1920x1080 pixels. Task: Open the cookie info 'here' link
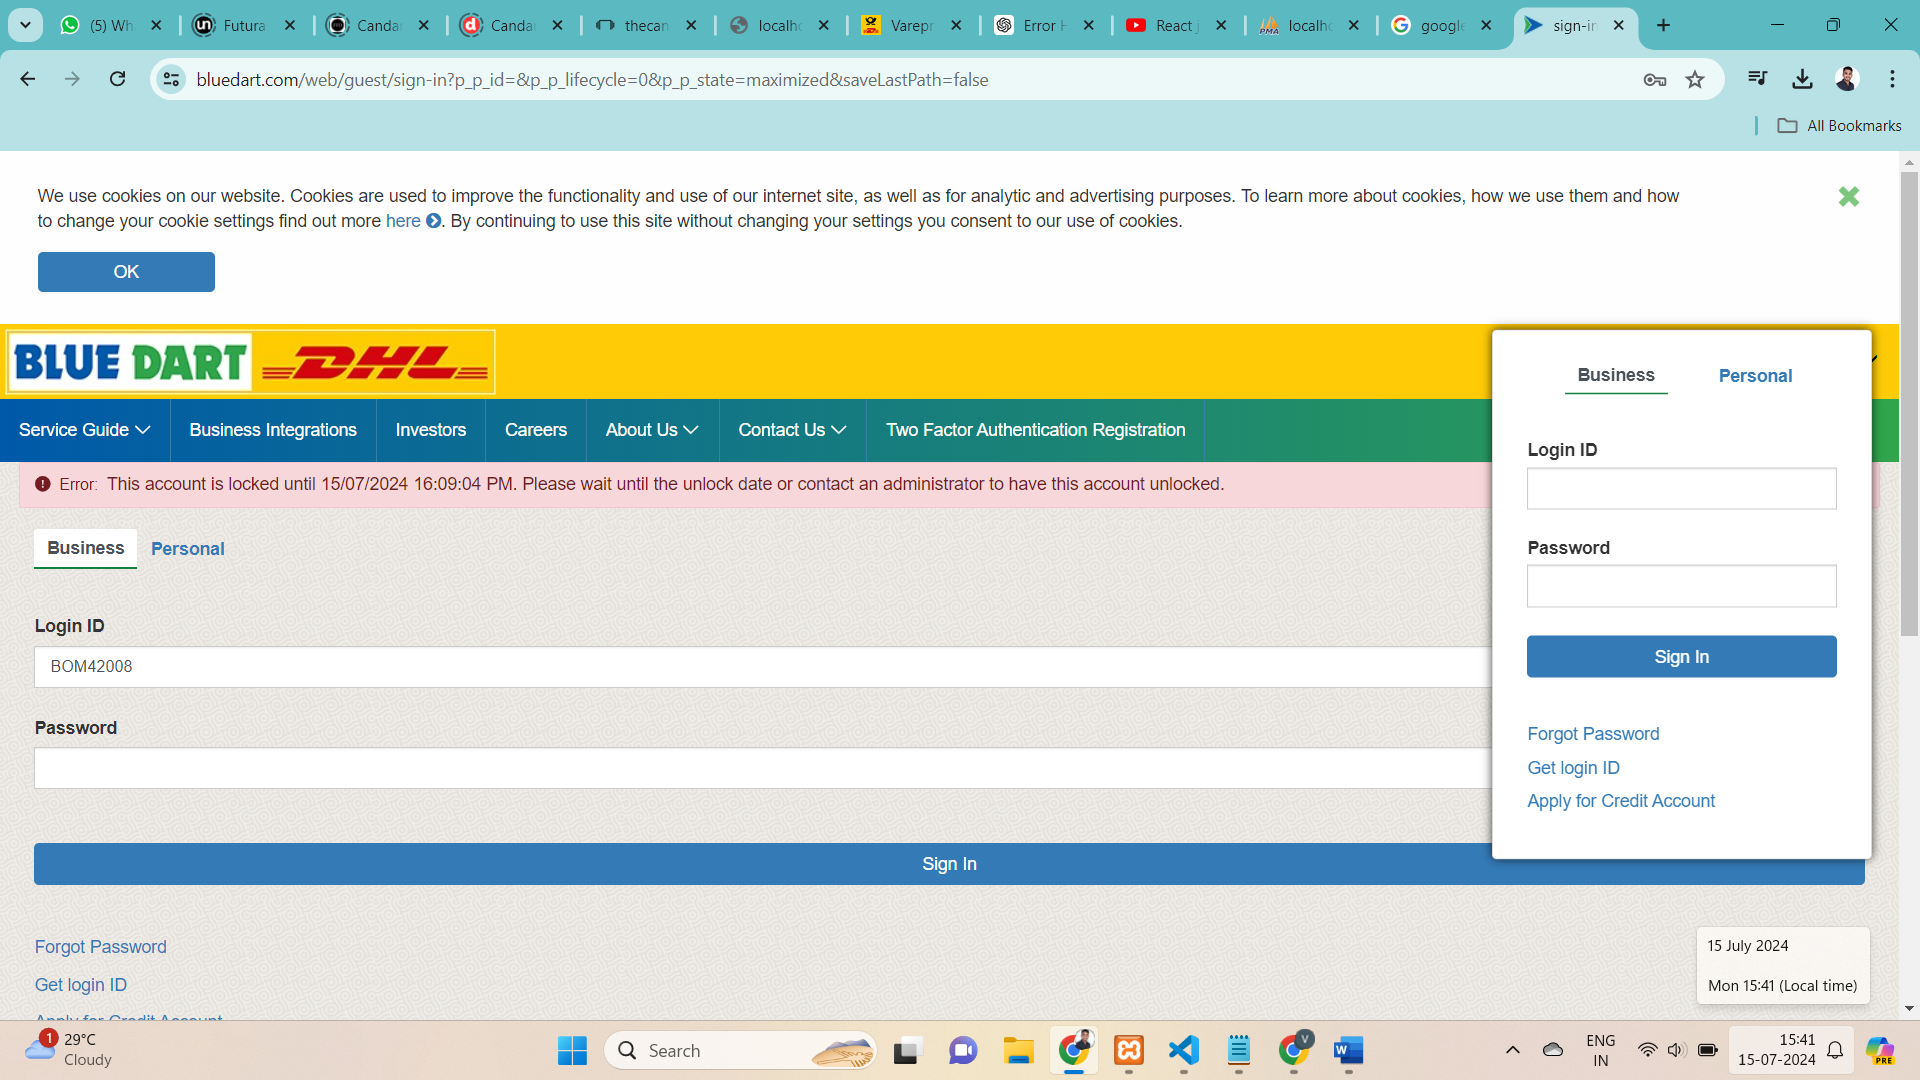(x=403, y=221)
